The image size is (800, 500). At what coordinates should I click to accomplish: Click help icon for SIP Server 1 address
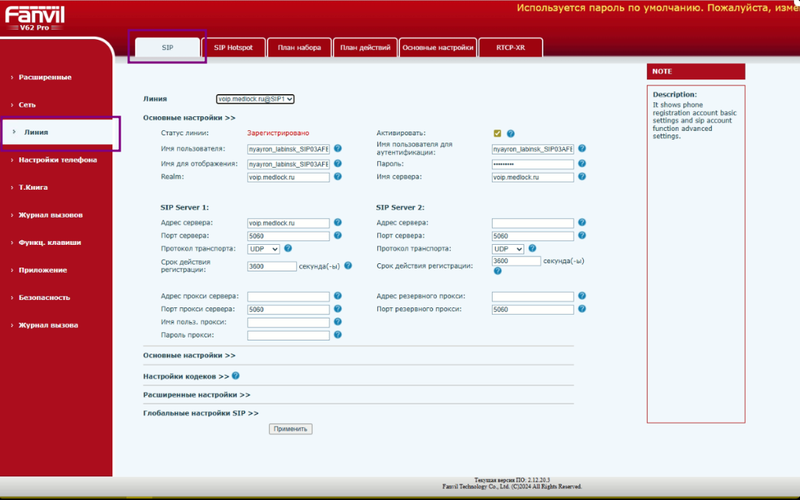pos(338,222)
